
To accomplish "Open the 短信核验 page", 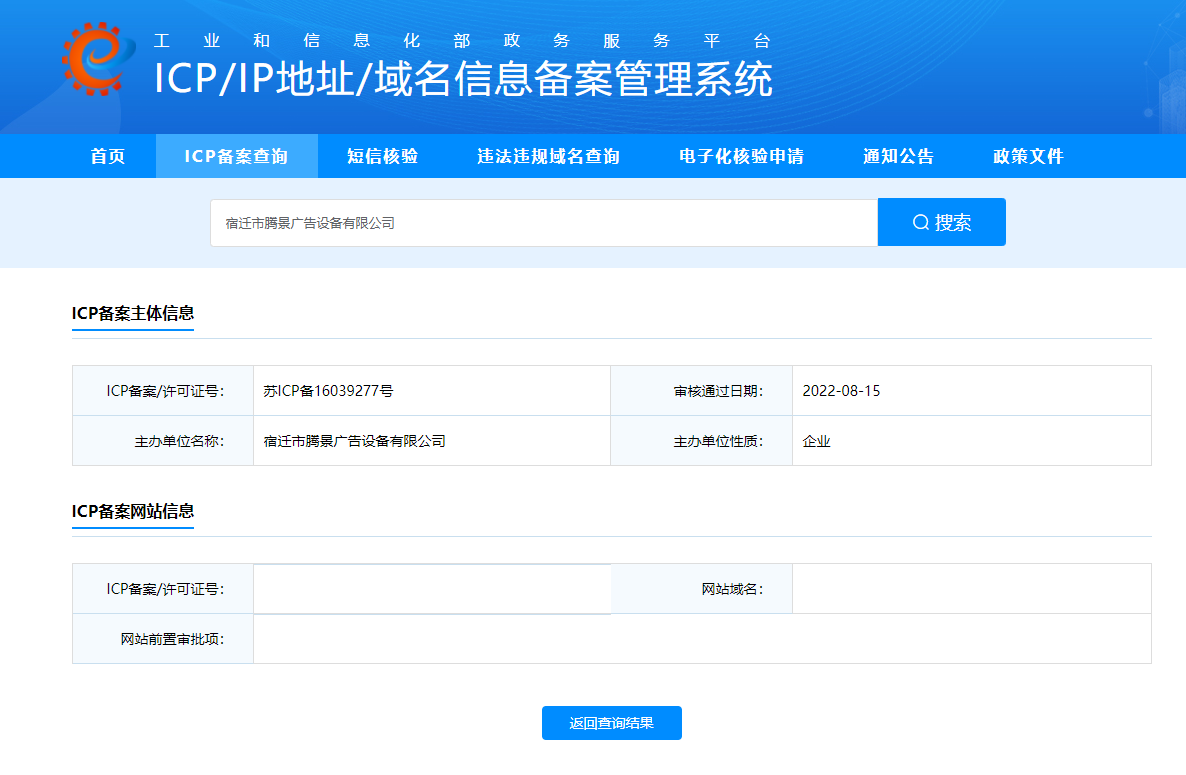I will [x=382, y=156].
